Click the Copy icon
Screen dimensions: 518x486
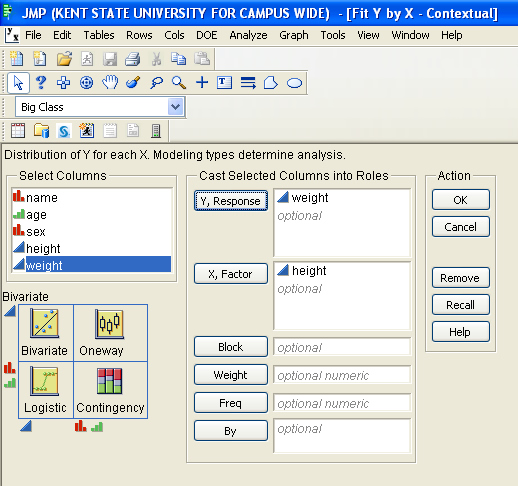coord(179,59)
